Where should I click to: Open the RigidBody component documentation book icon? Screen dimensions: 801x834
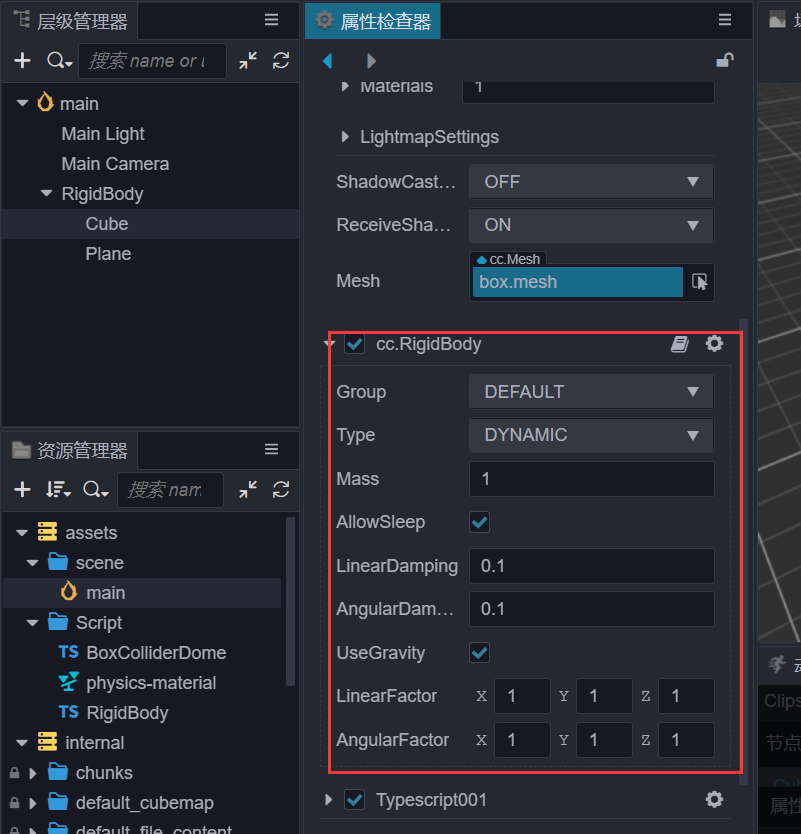pyautogui.click(x=680, y=343)
